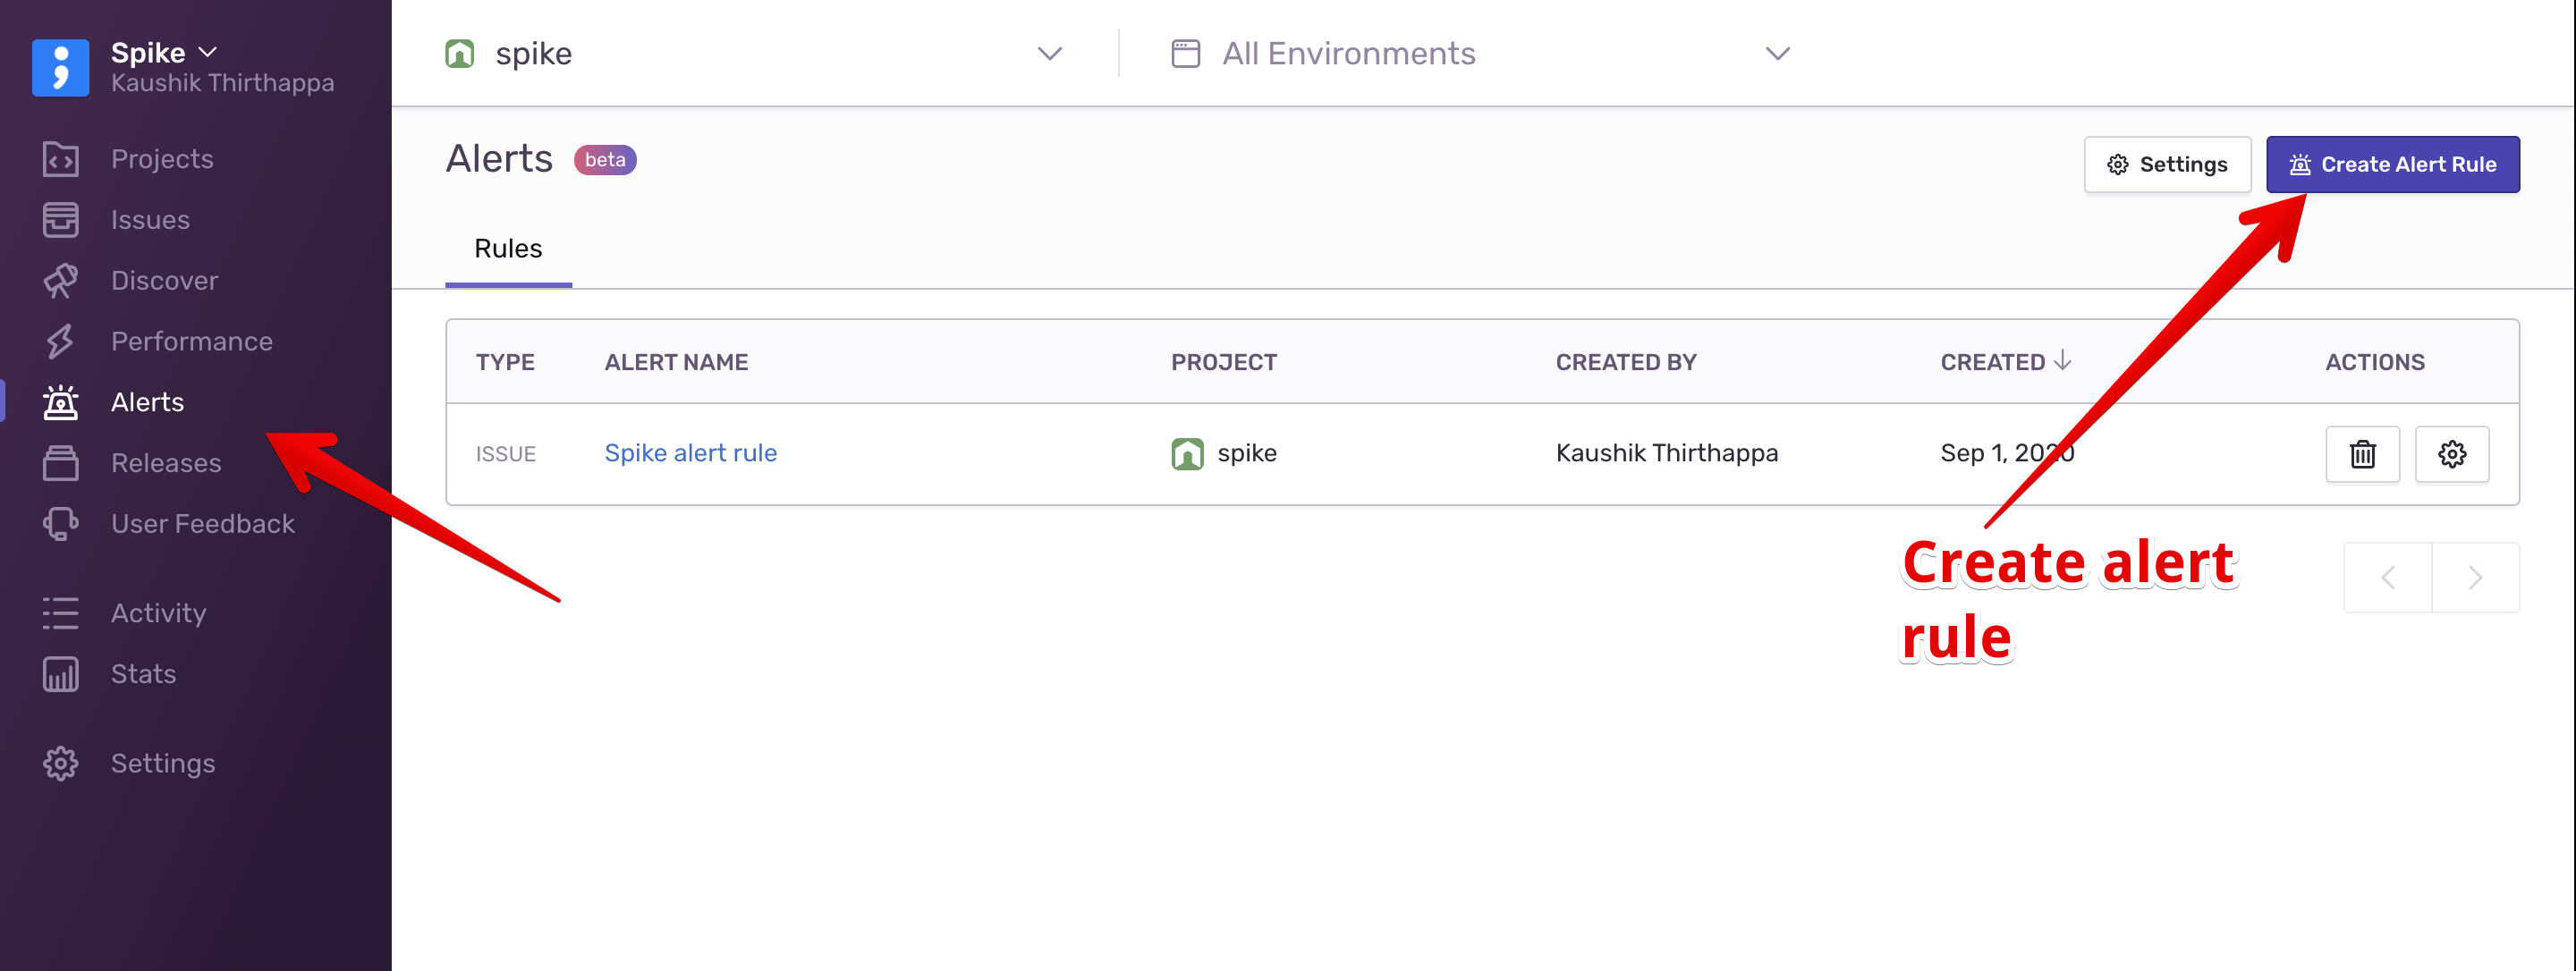Go to Stats in sidebar
2576x971 pixels.
[x=143, y=674]
